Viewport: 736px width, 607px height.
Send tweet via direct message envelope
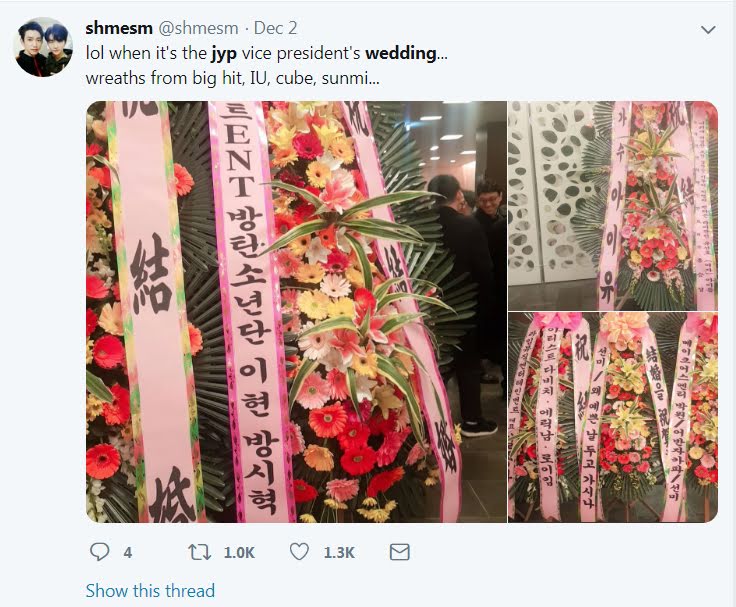[400, 552]
